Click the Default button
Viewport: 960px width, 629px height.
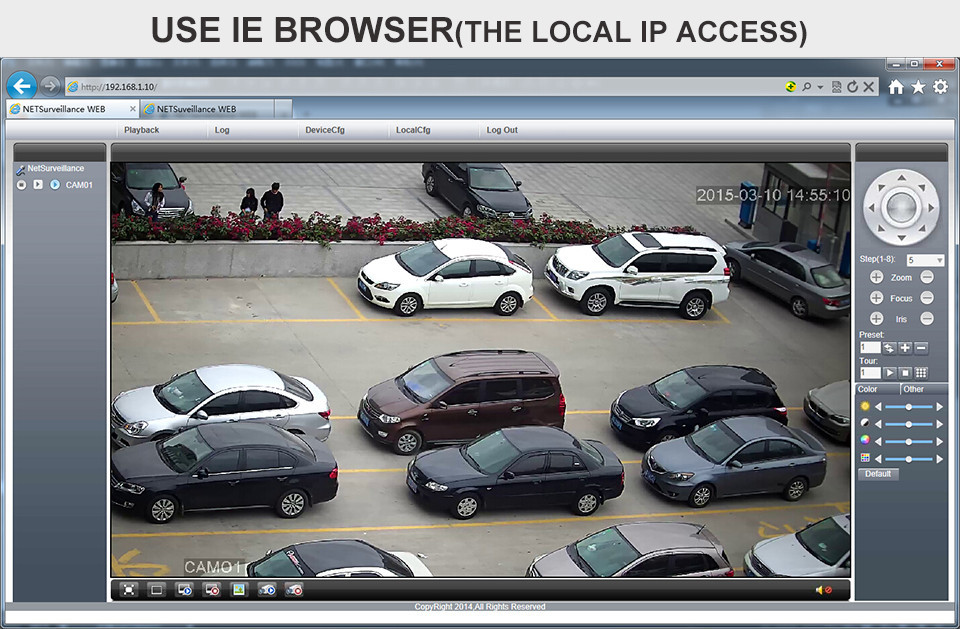878,474
